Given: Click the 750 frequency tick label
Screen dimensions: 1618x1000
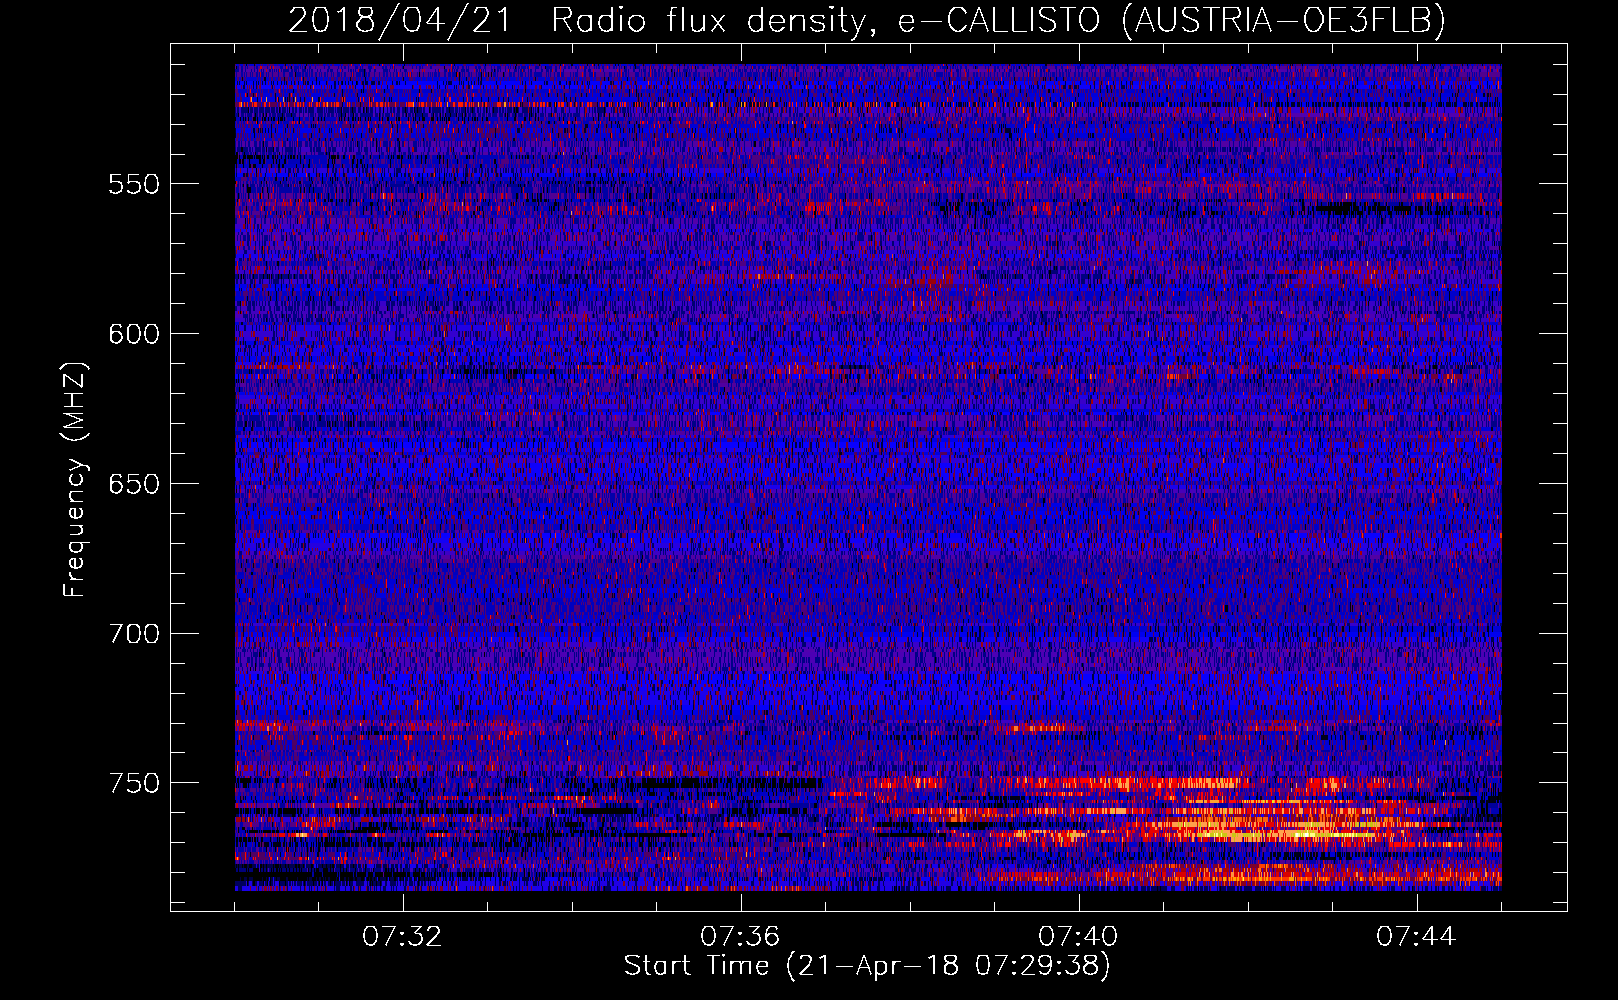Looking at the screenshot, I should tap(134, 783).
